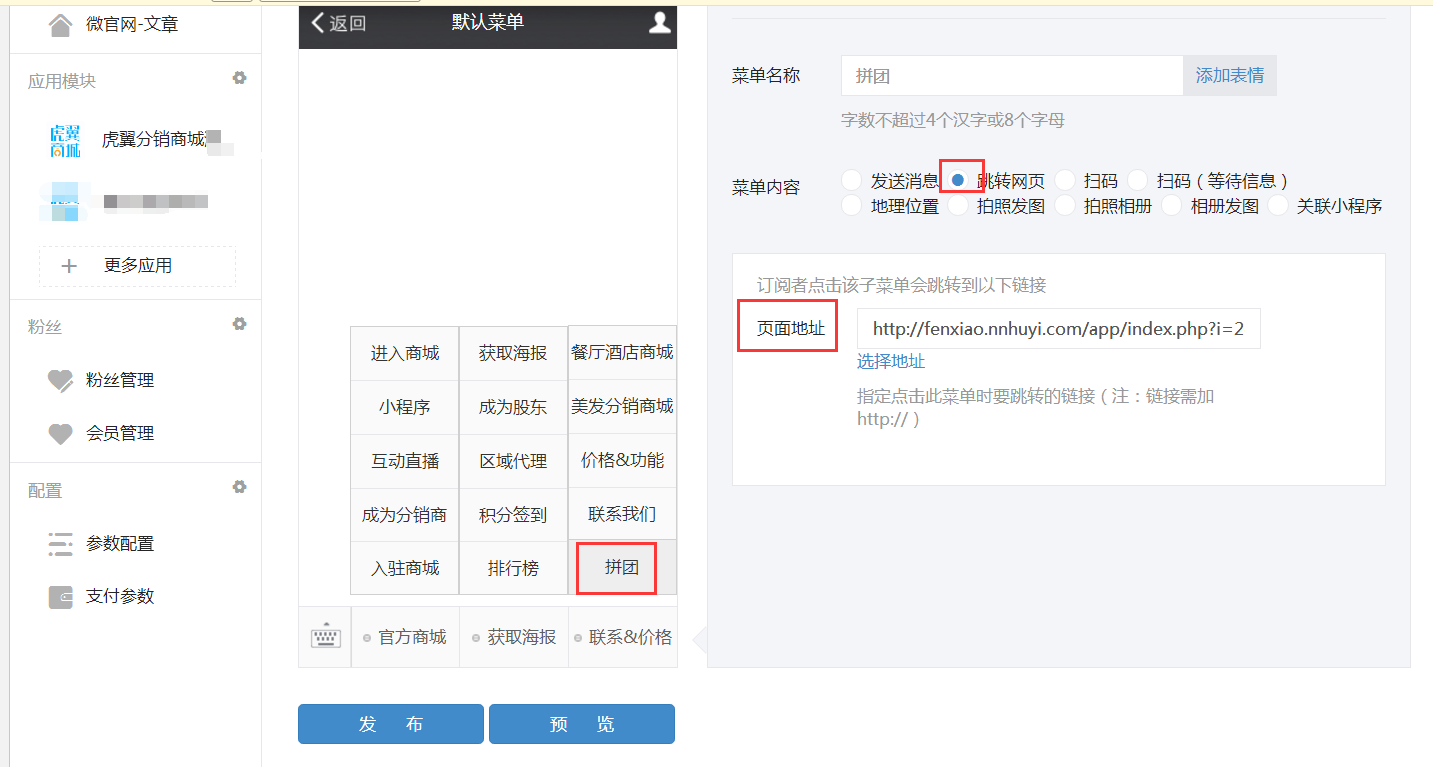Viewport: 1433px width, 767px height.
Task: Select the 联系我们 submenu item
Action: [x=622, y=514]
